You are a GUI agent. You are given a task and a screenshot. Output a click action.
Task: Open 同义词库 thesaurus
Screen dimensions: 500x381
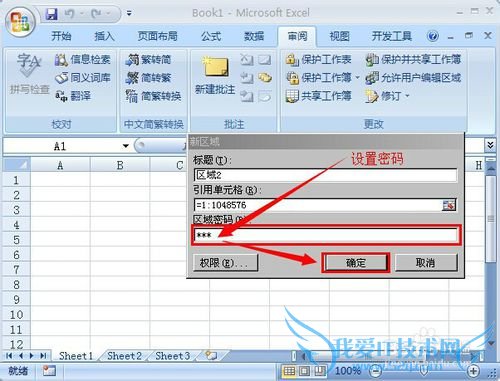(82, 78)
